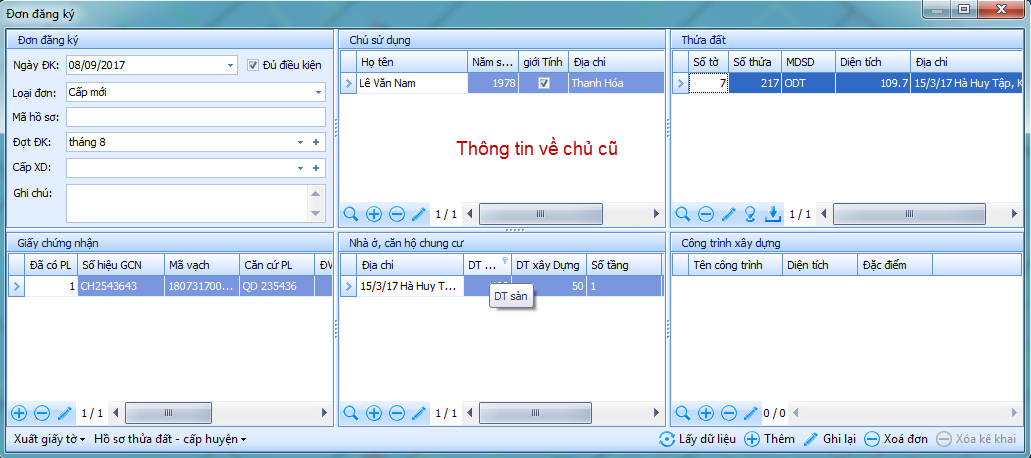Click the edit pencil in Thửa đất panel
This screenshot has width=1031, height=458.
(728, 214)
